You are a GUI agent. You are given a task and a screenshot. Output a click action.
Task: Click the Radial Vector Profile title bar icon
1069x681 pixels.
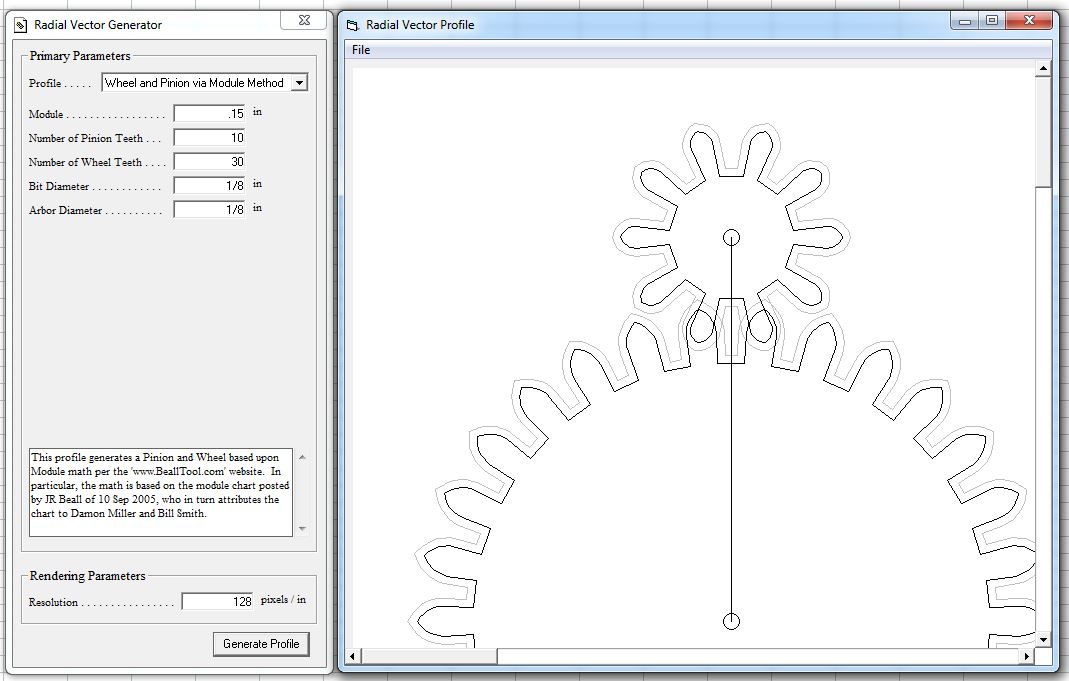click(352, 24)
